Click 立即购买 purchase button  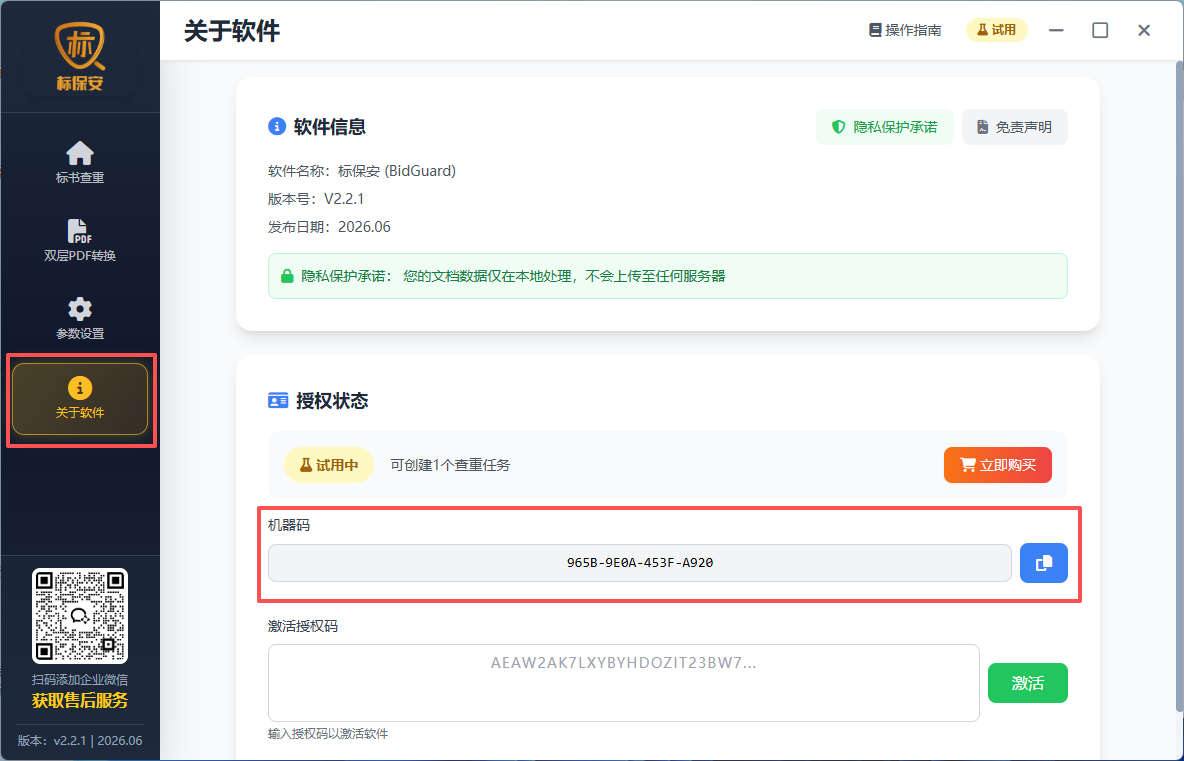pos(997,465)
